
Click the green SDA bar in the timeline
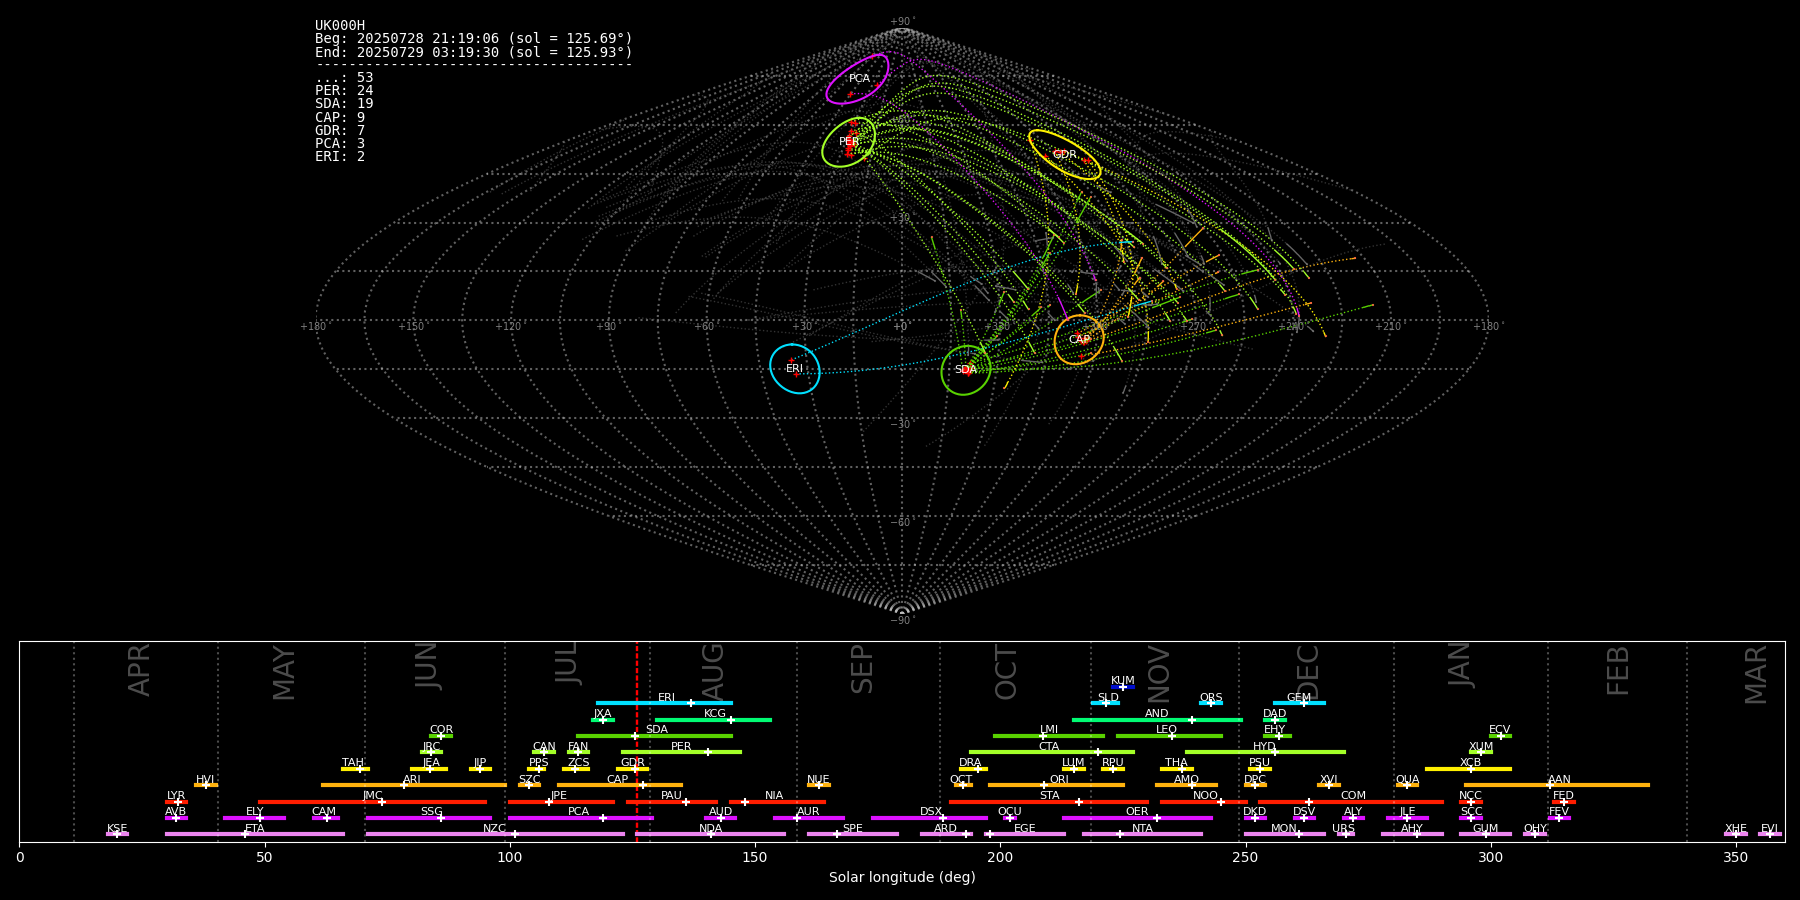click(x=654, y=736)
